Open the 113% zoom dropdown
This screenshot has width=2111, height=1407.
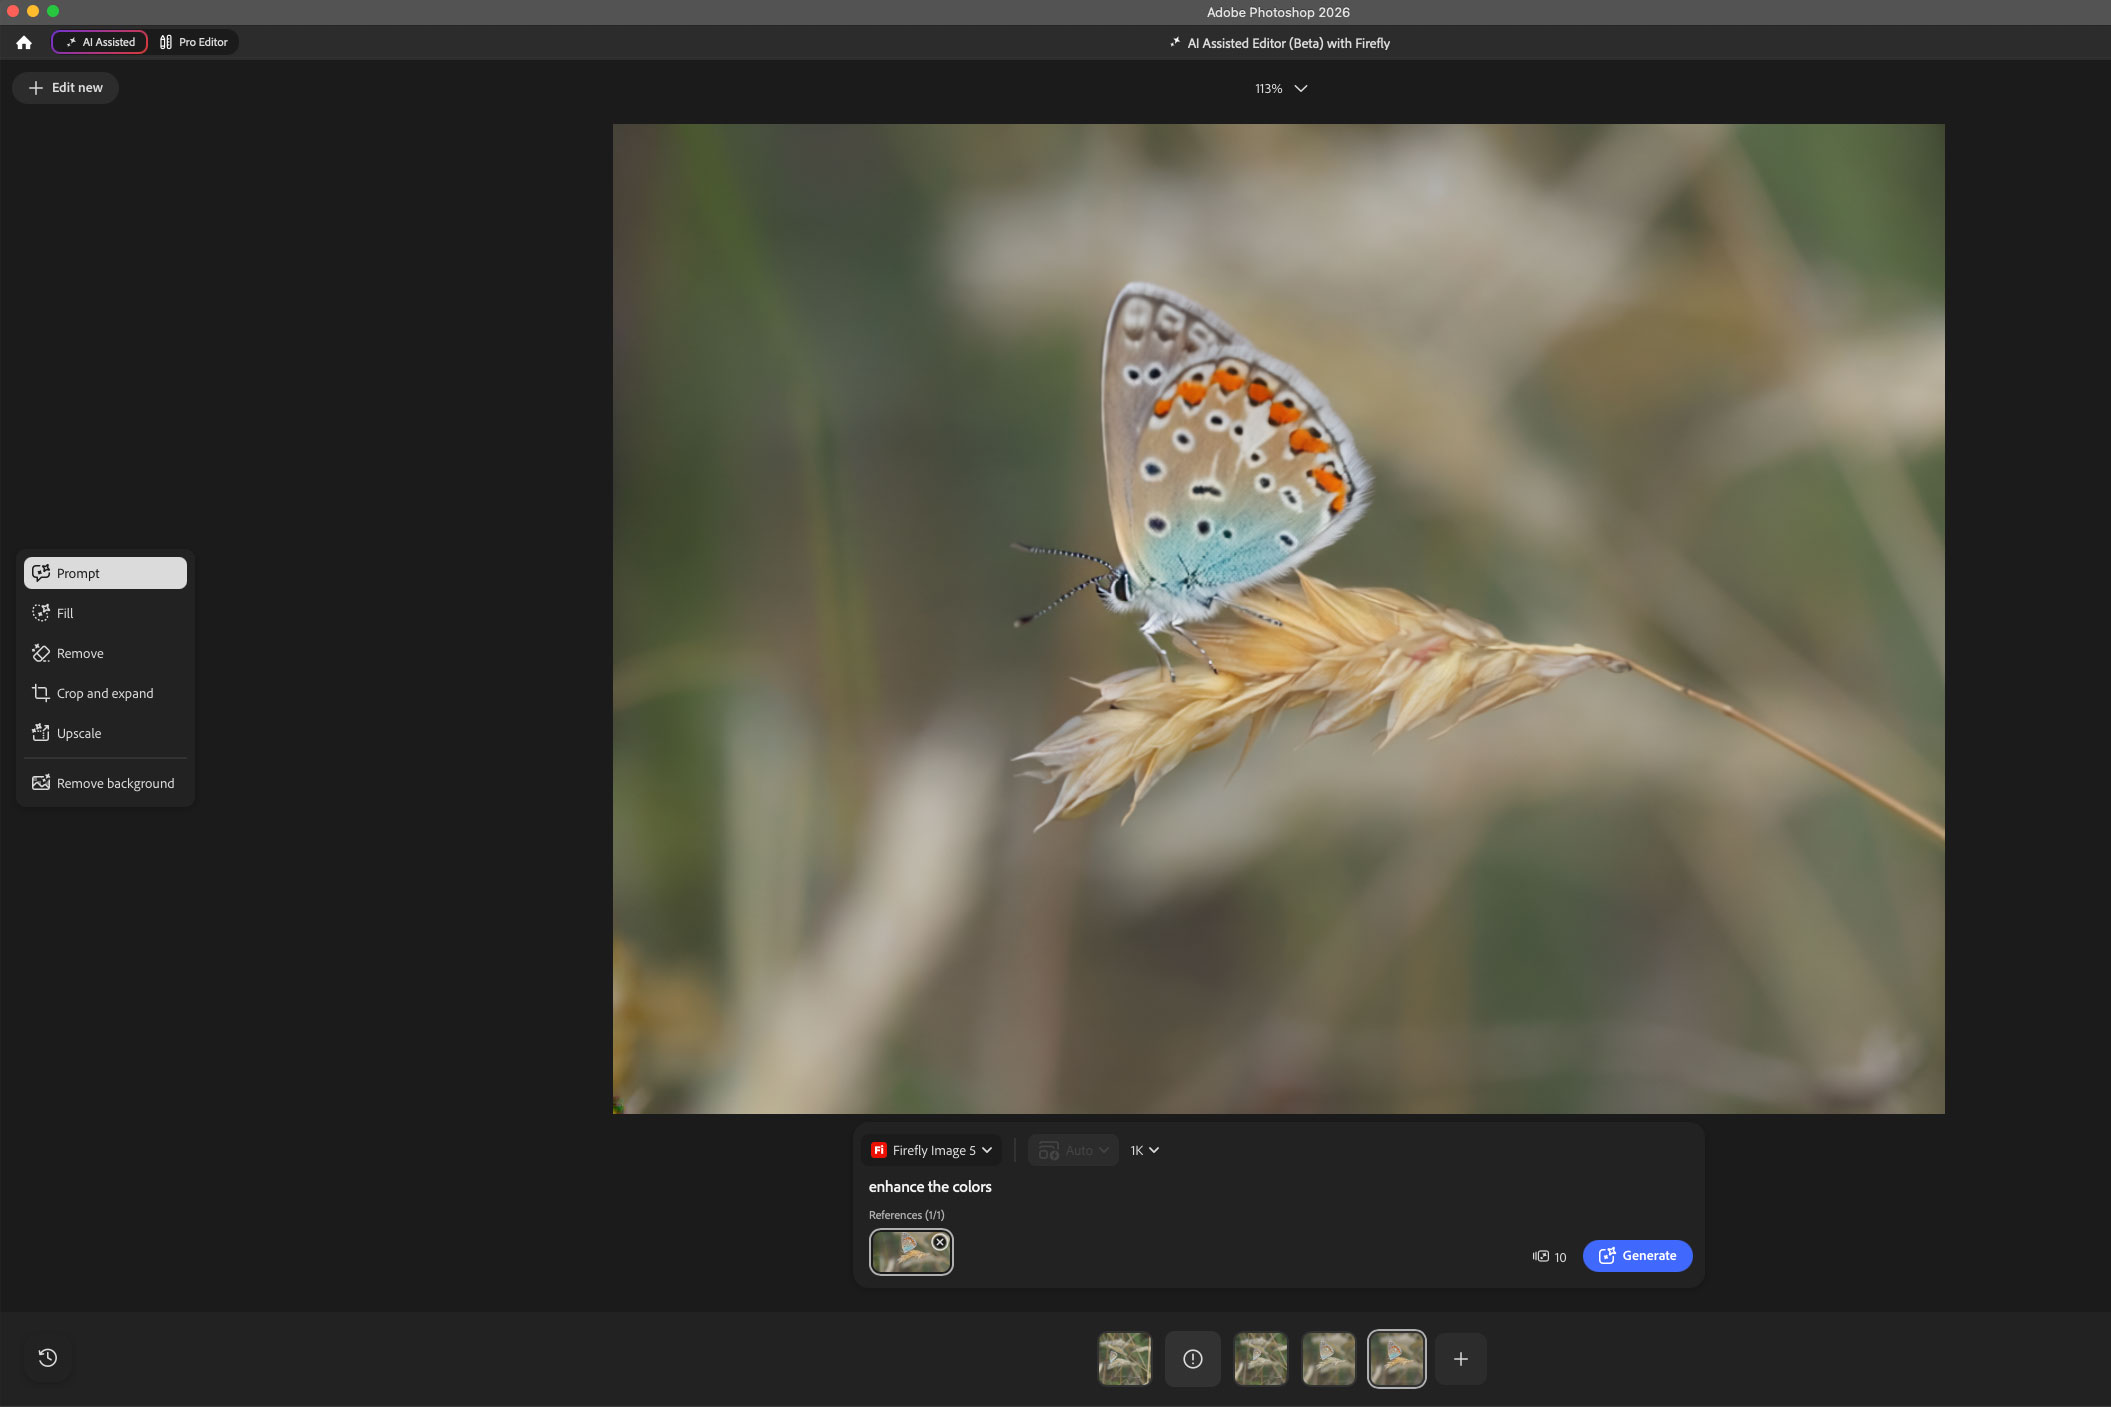tap(1281, 89)
